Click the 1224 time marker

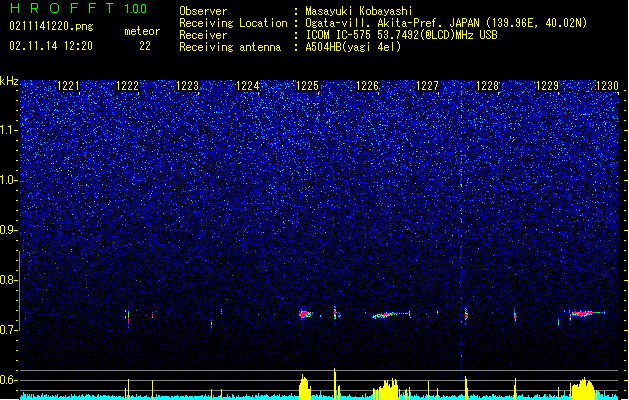click(x=248, y=86)
